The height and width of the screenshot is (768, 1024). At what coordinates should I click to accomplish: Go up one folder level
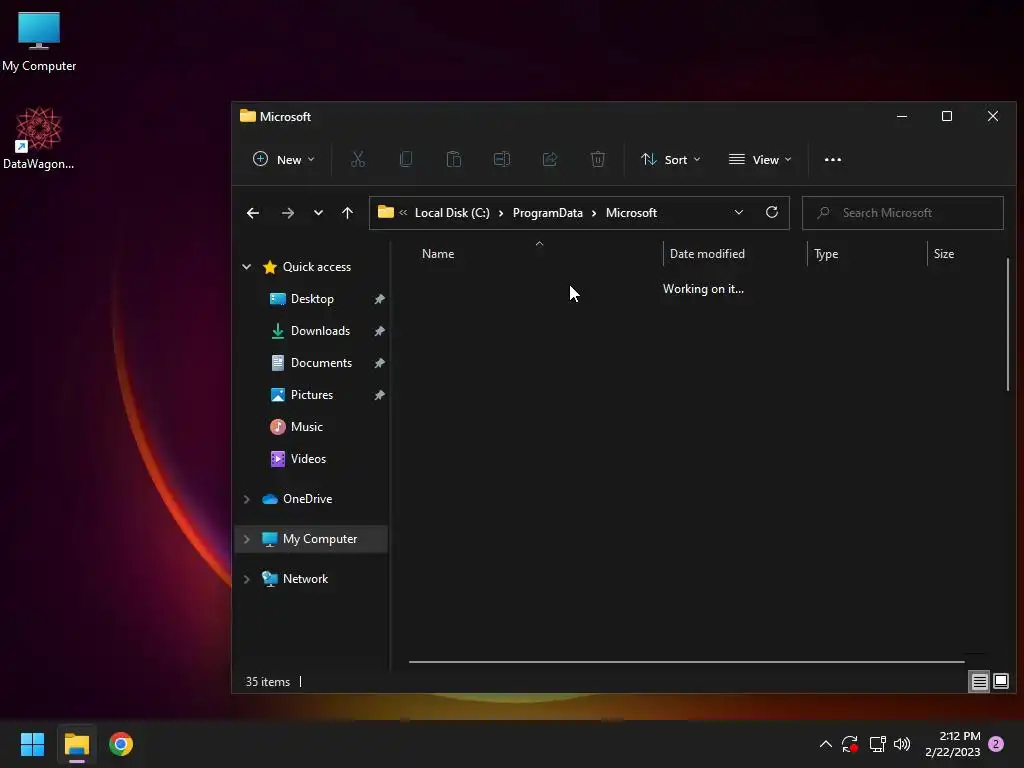click(347, 213)
